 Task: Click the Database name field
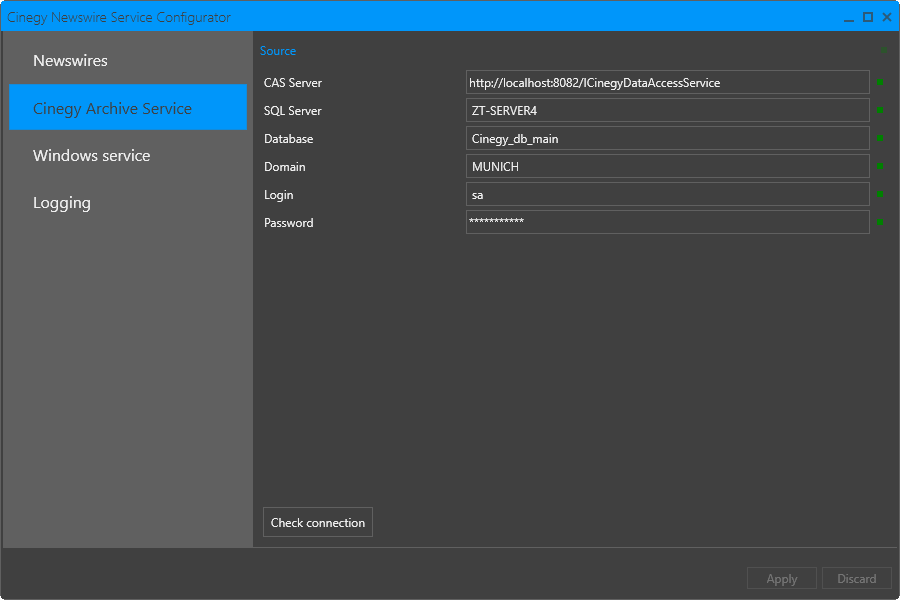(668, 138)
